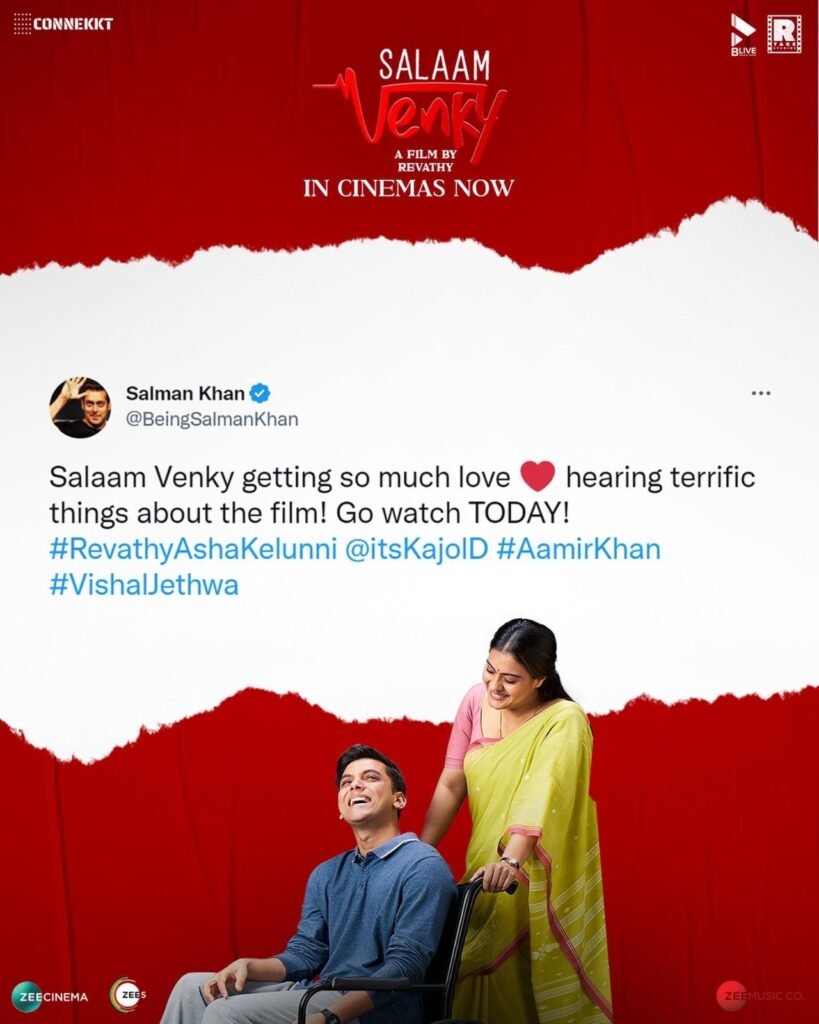Click the Zee Cinema logo
Viewport: 819px width, 1024px height.
tap(50, 997)
